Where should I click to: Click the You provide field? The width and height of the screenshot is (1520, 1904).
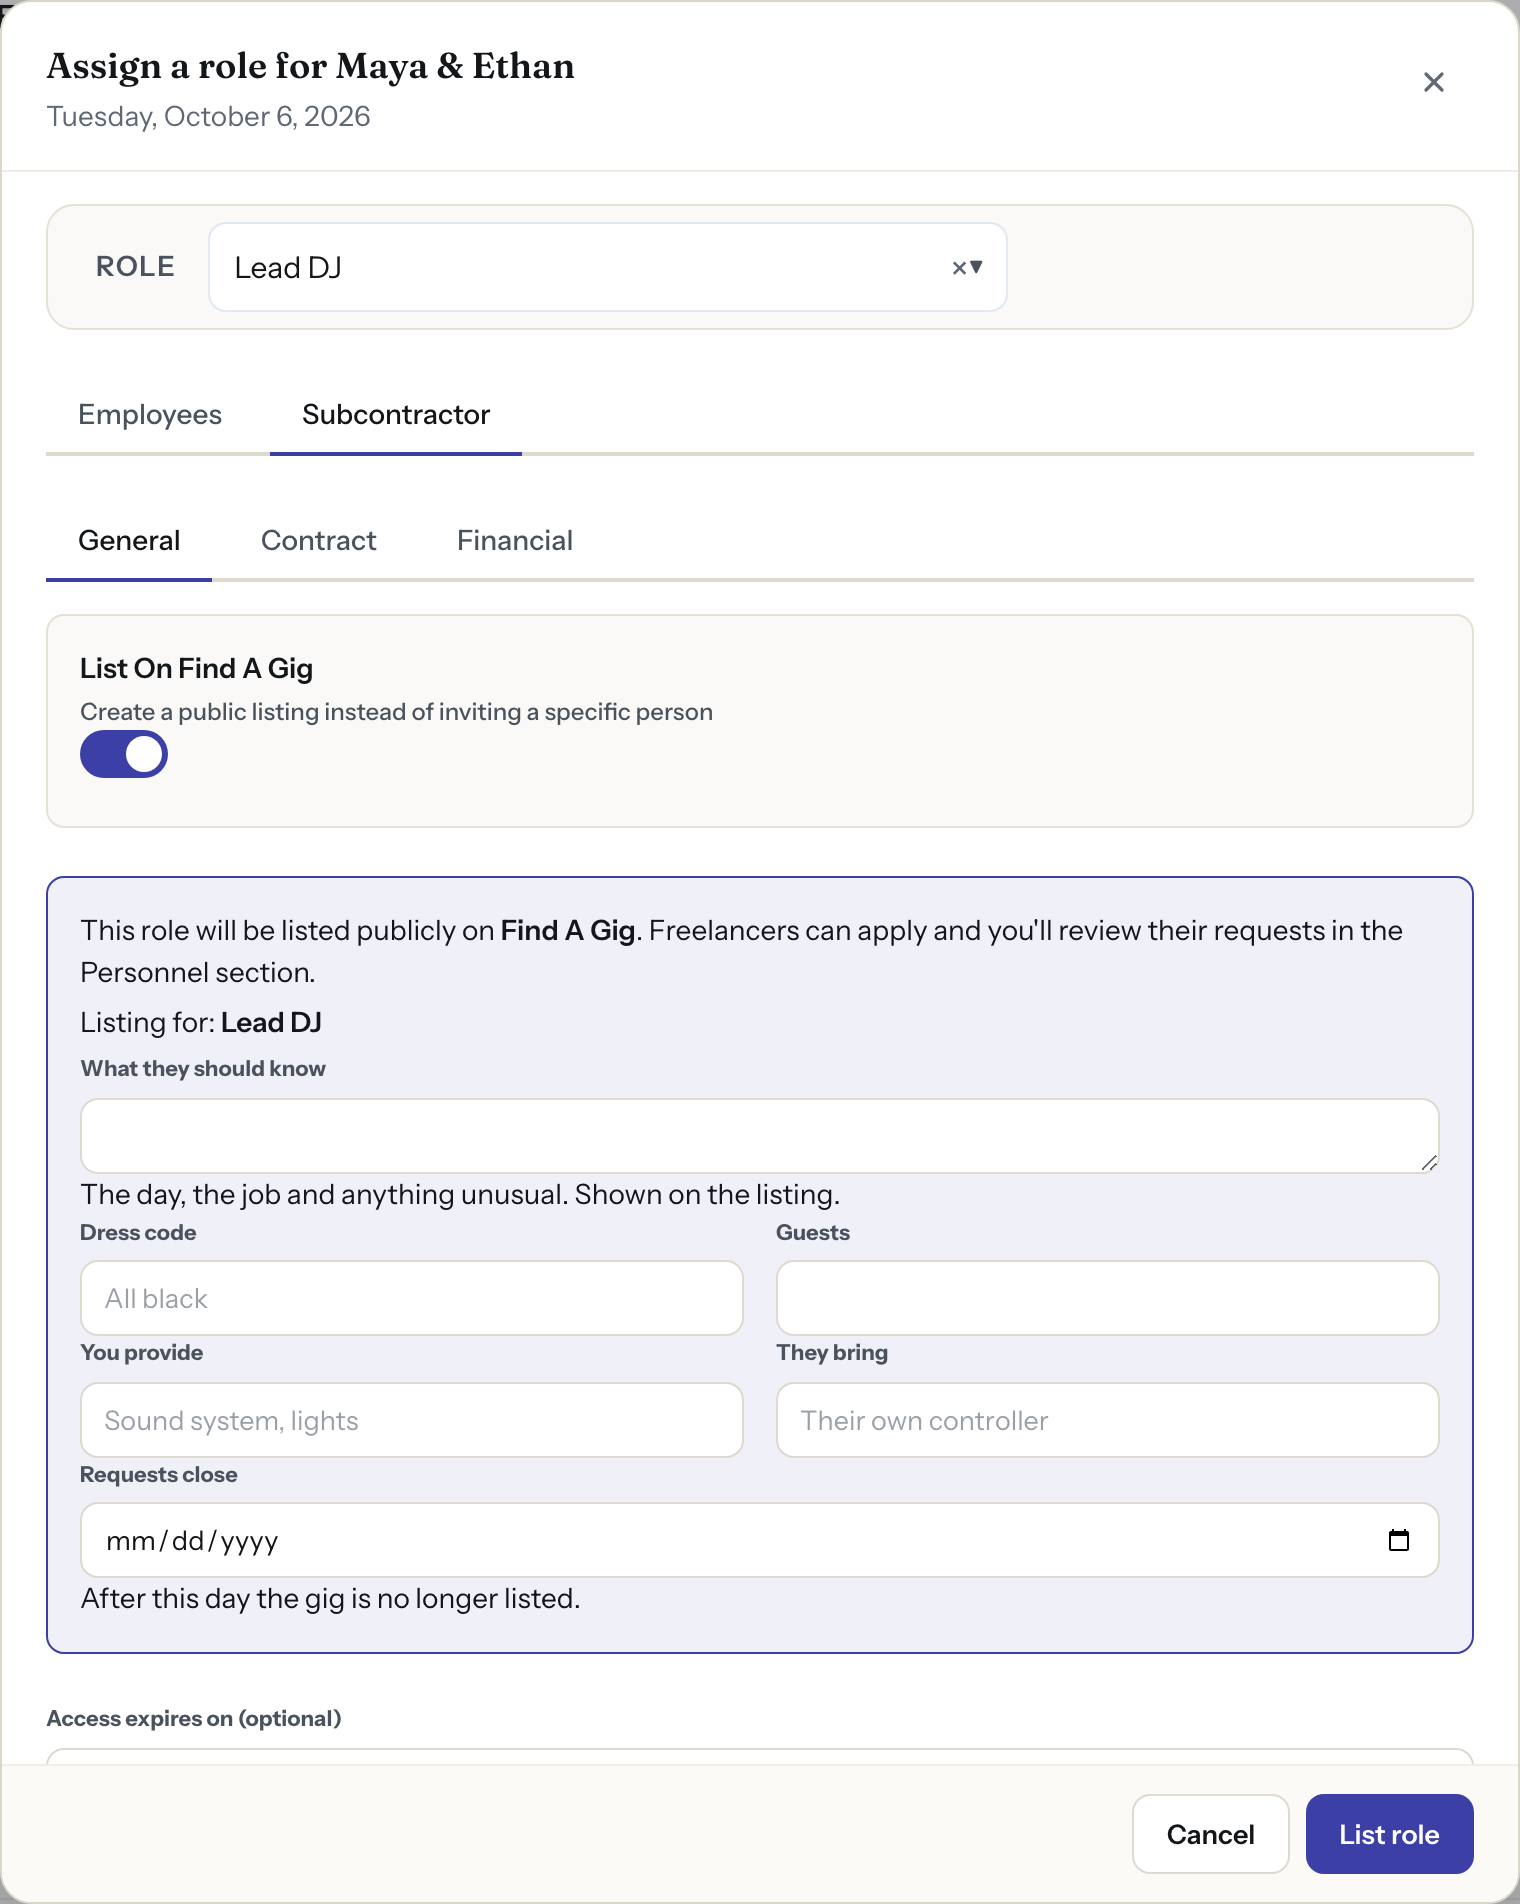(411, 1420)
